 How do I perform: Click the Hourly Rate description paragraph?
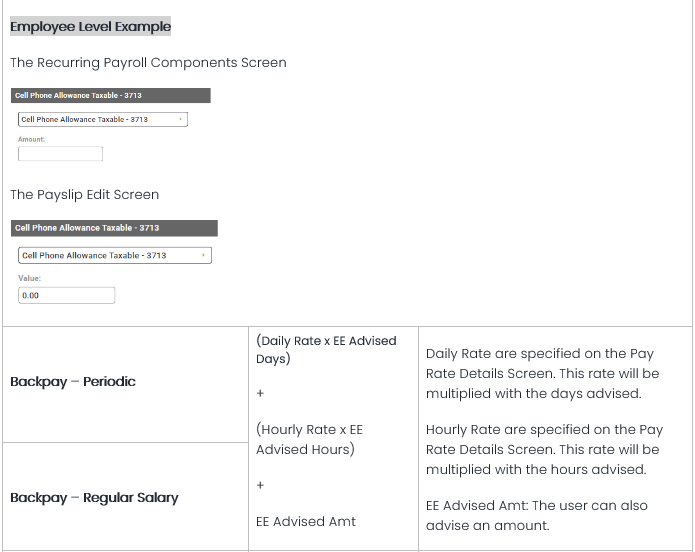pos(544,449)
